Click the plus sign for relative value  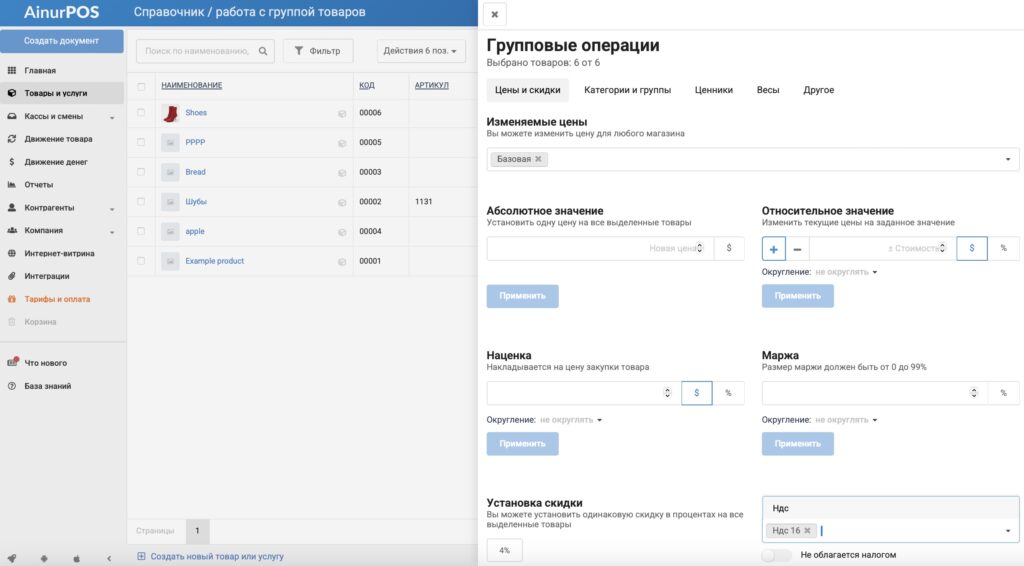point(774,248)
